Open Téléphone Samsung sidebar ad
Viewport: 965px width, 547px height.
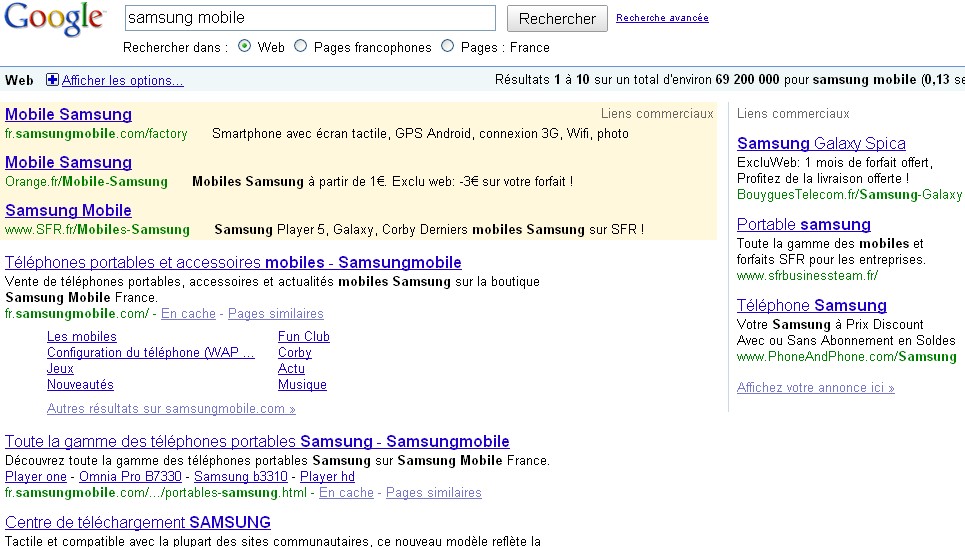[x=812, y=306]
